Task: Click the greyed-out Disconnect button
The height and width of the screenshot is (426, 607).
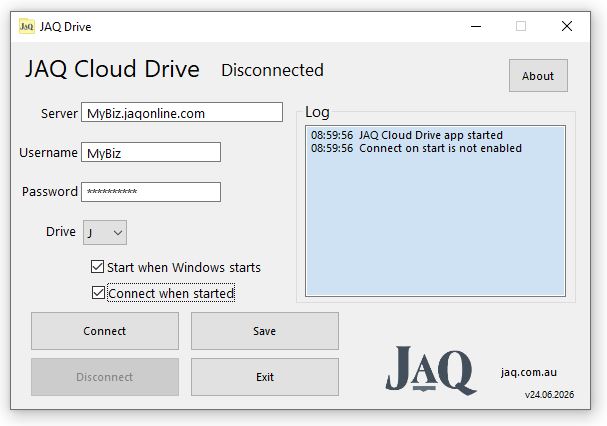Action: coord(105,377)
